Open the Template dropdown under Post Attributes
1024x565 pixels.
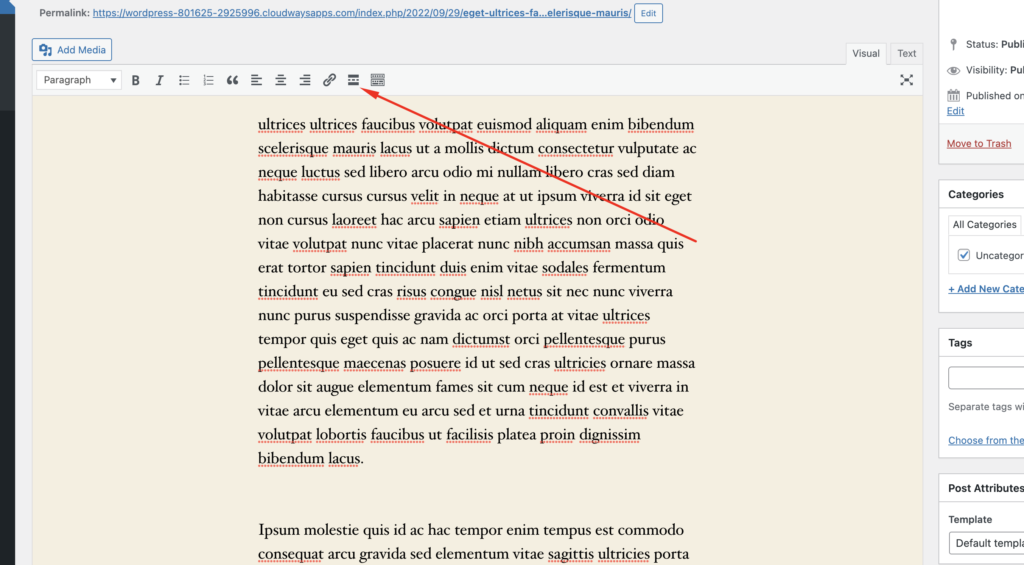986,543
